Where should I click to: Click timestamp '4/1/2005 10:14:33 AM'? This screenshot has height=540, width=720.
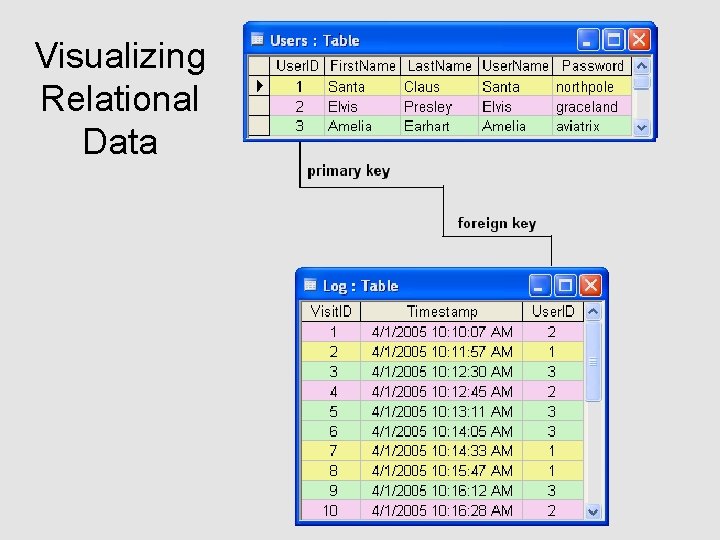click(x=442, y=450)
